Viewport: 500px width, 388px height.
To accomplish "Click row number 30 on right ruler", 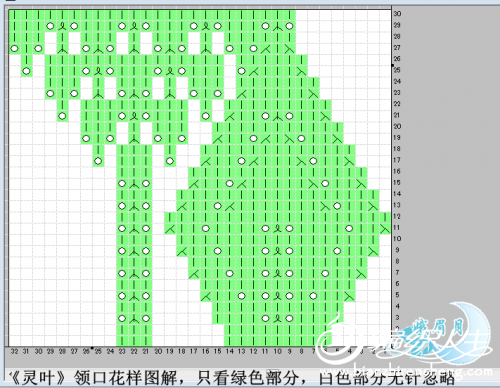I will click(397, 14).
